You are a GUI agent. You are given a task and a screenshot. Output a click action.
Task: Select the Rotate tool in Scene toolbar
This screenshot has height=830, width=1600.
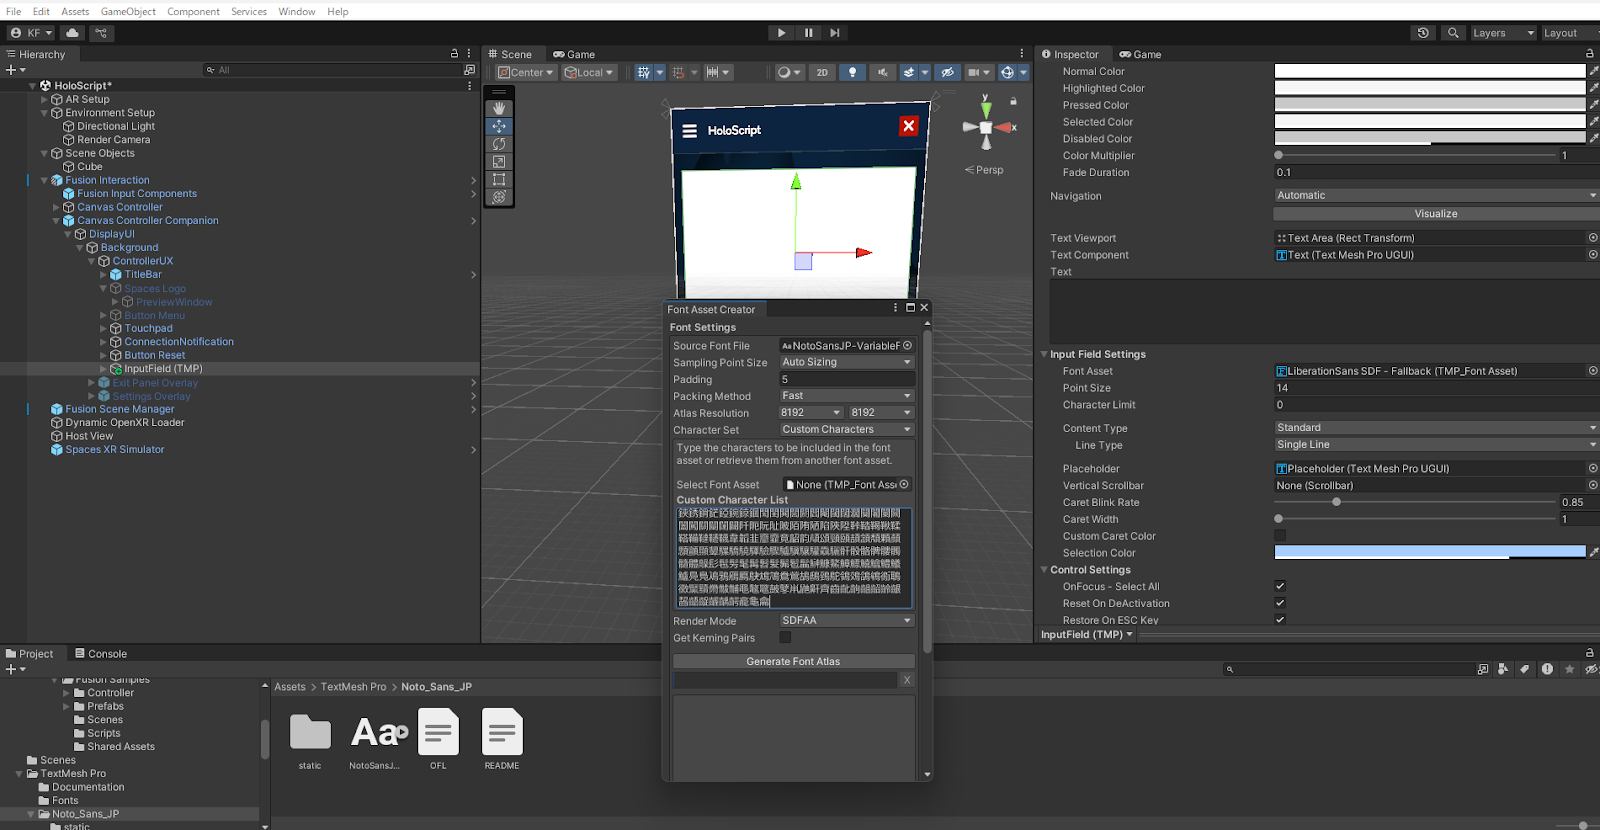(x=499, y=144)
